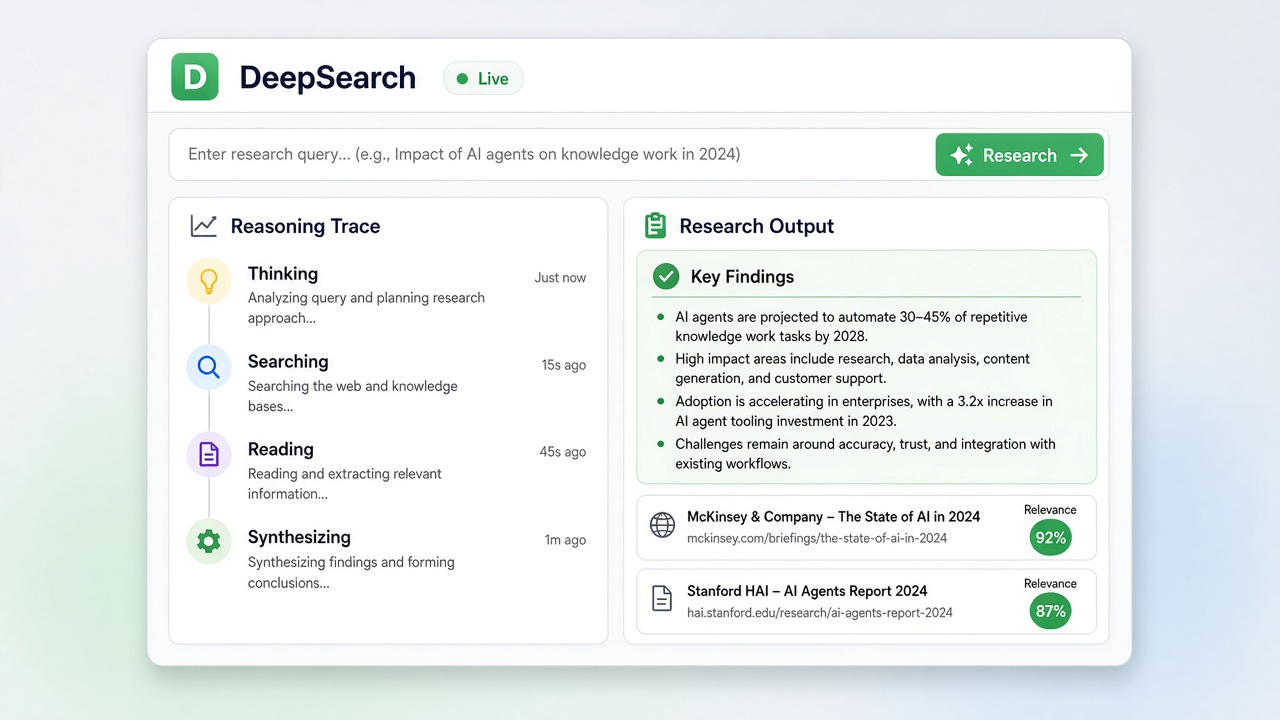Select the Reading step title
The image size is (1280, 720).
[281, 449]
